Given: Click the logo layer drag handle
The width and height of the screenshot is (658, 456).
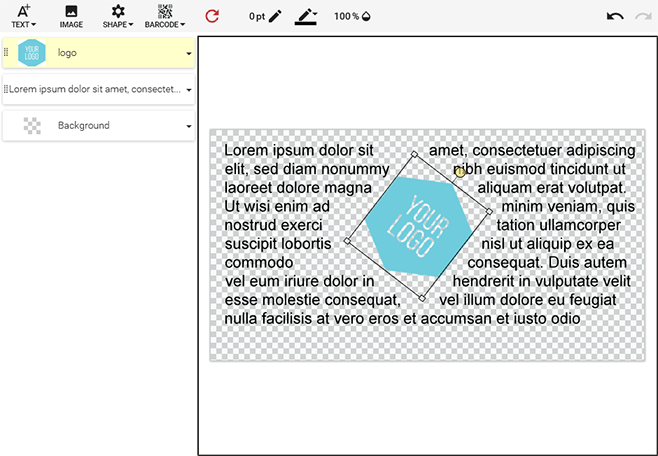Looking at the screenshot, I should click(7, 53).
